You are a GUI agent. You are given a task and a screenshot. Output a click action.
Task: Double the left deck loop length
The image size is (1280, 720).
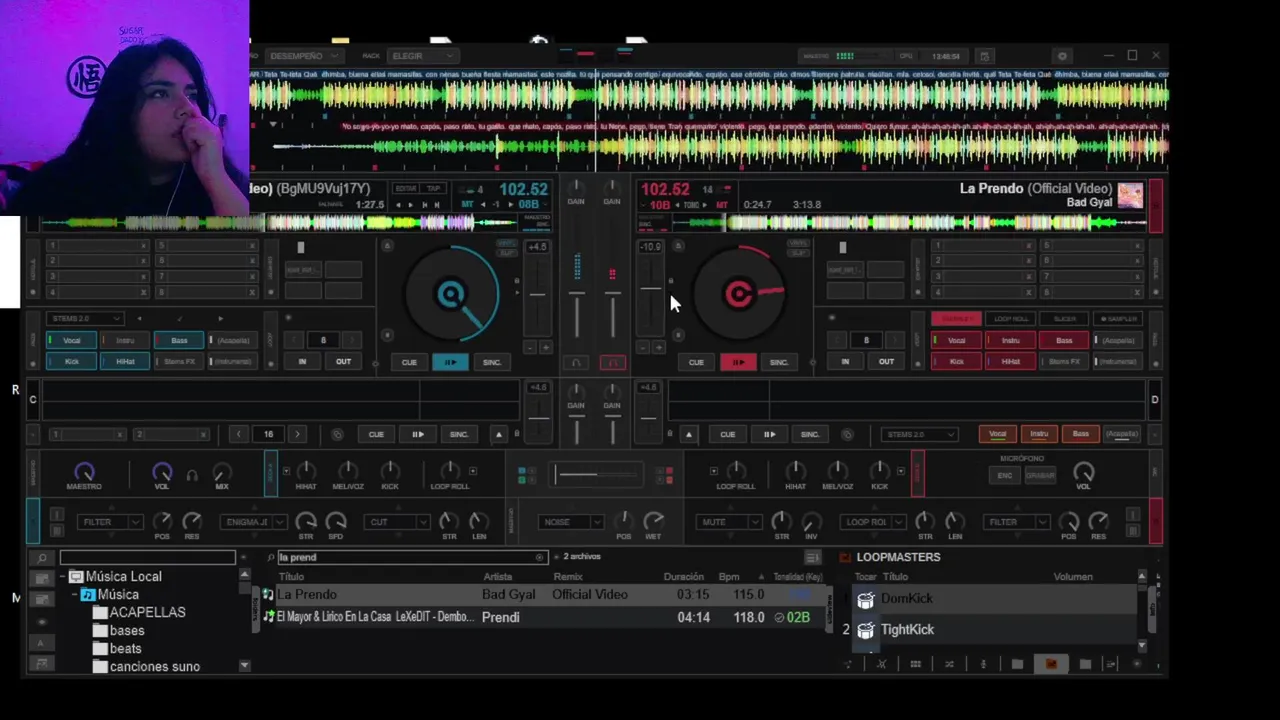351,340
